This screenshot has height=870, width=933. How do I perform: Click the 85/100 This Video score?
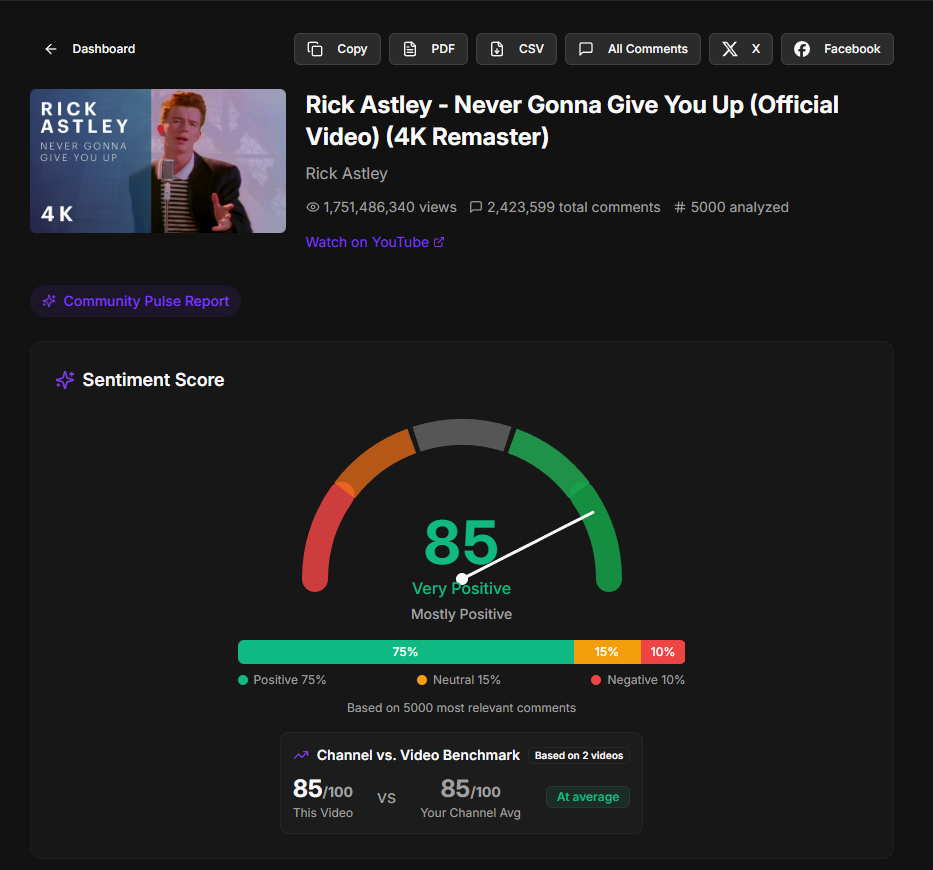[323, 790]
